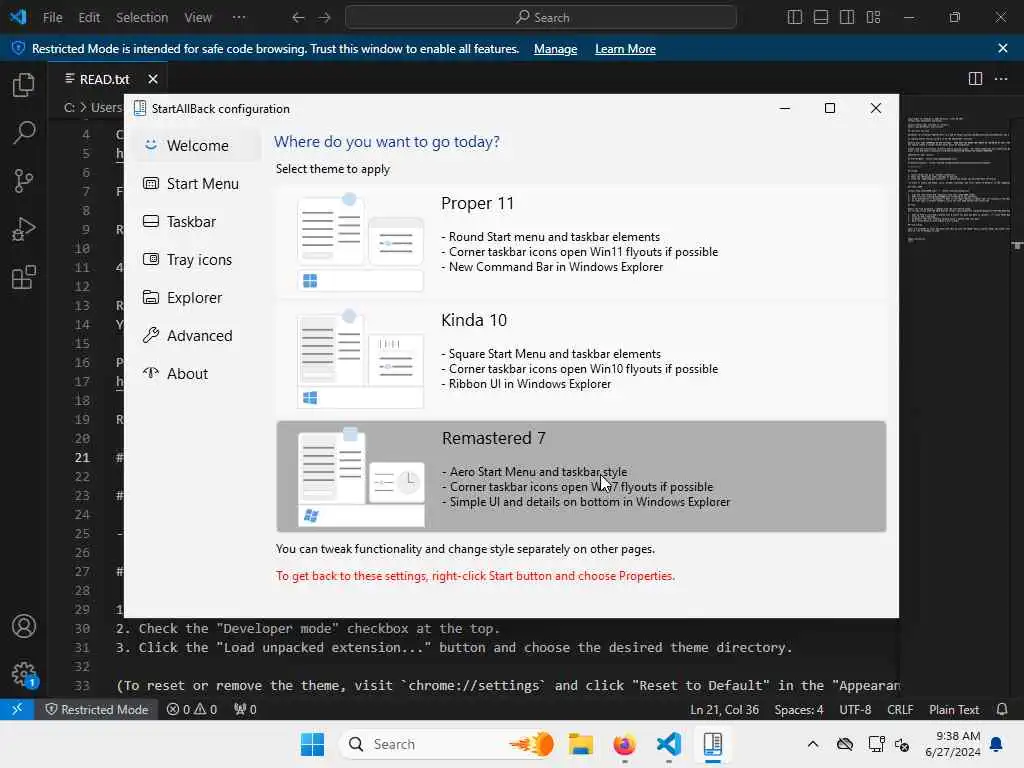Click the remote window indicator in status bar
This screenshot has height=768, width=1024.
click(x=17, y=709)
